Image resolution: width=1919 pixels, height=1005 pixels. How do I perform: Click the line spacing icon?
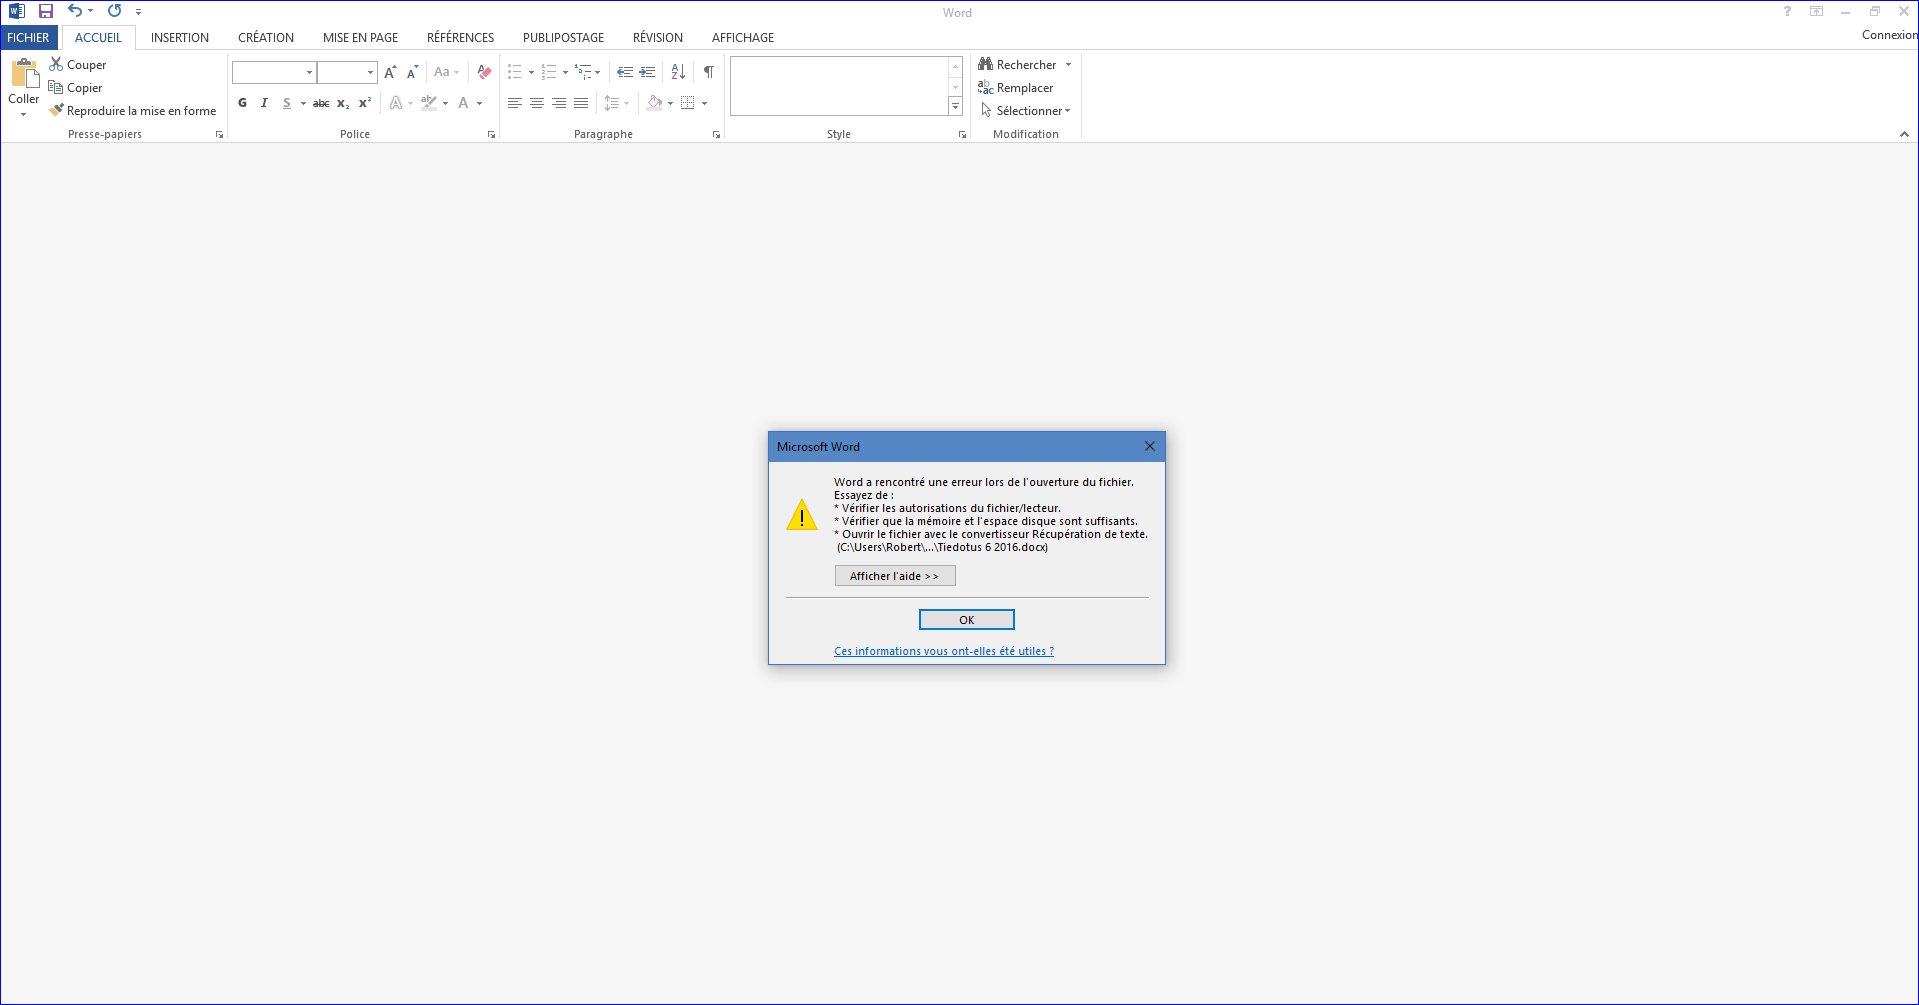612,103
